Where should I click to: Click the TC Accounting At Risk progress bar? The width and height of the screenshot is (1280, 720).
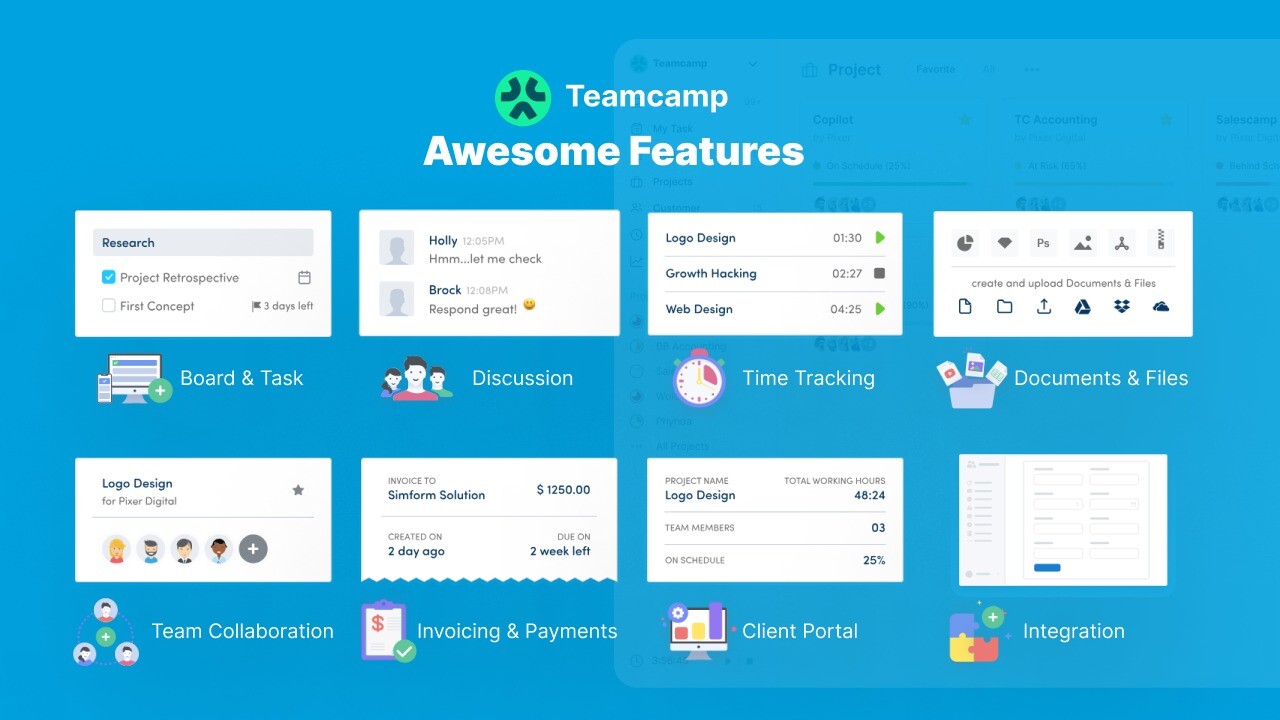[x=1094, y=183]
